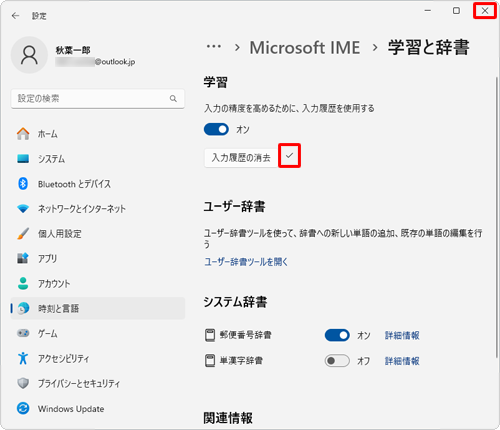
Task: Go back with the arrow icon
Action: [15, 16]
